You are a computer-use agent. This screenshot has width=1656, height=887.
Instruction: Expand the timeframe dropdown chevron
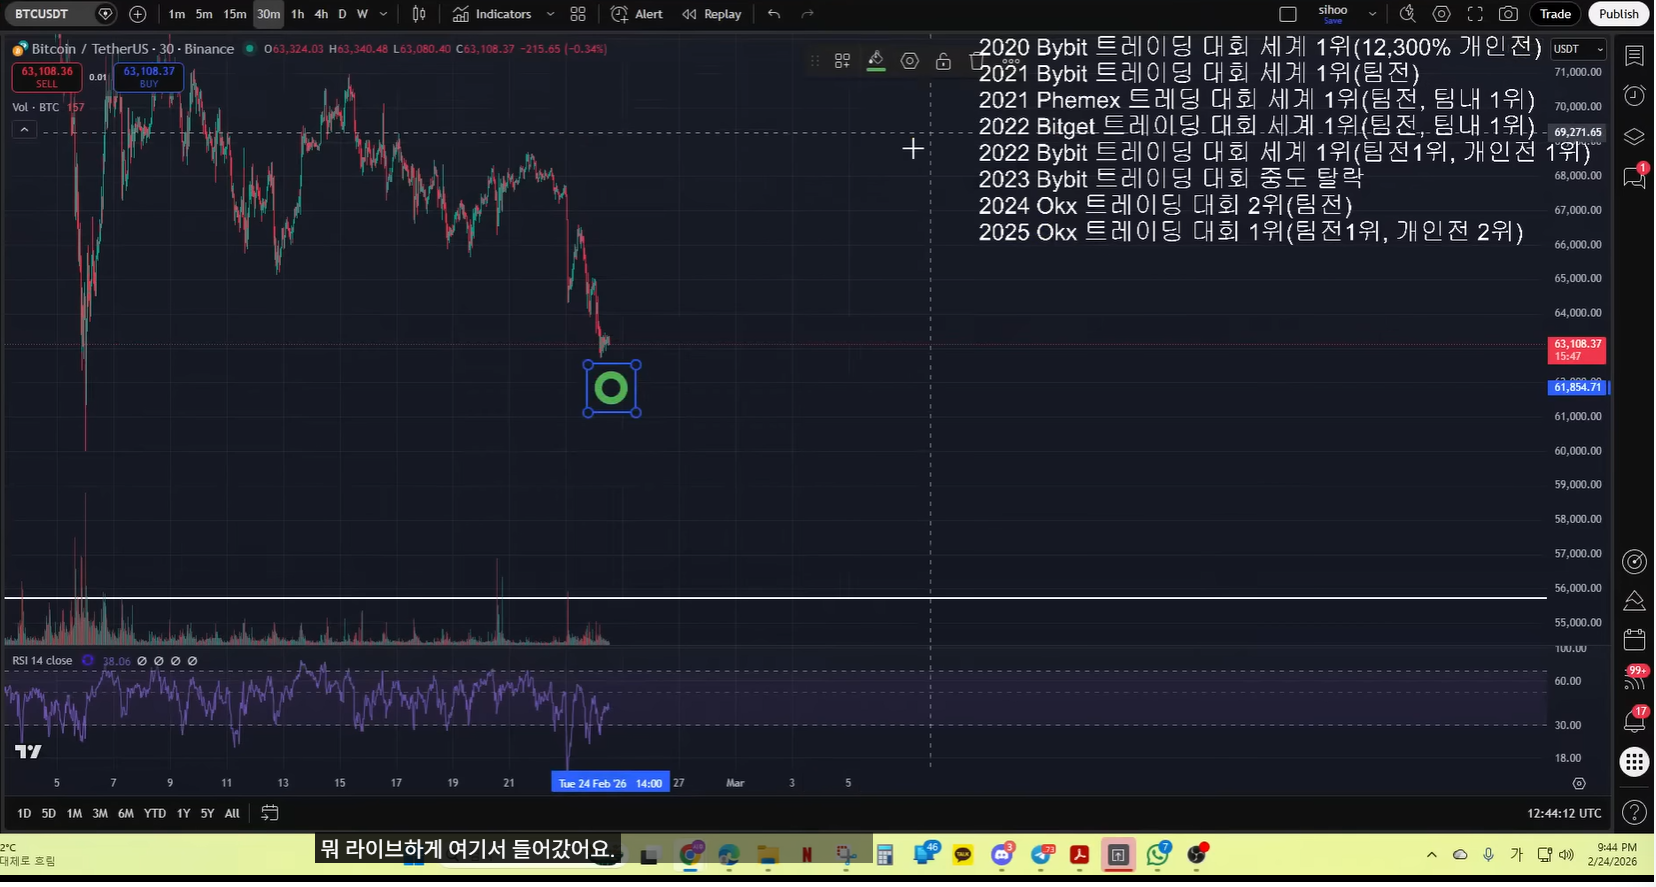[x=384, y=14]
